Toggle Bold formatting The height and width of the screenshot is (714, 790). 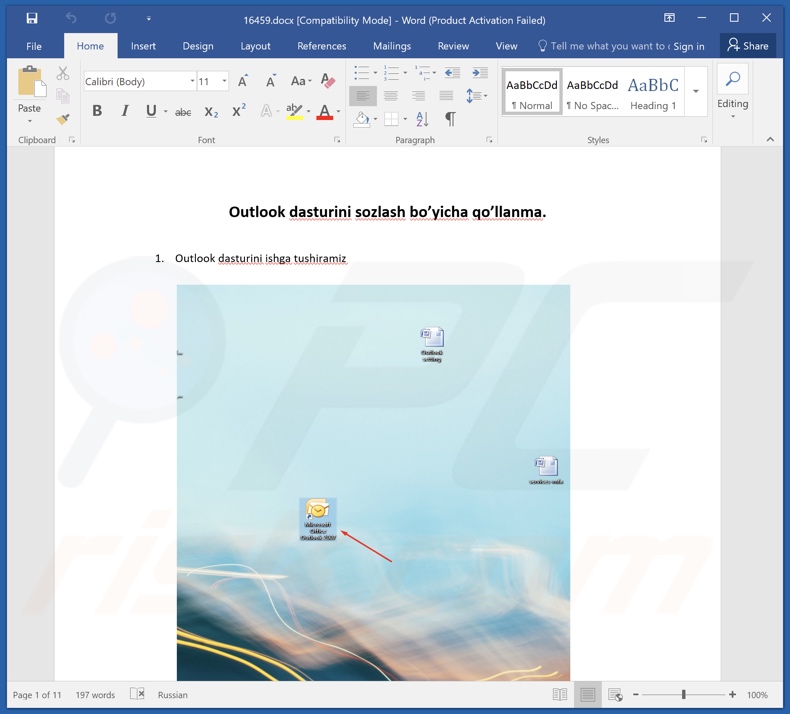[97, 111]
